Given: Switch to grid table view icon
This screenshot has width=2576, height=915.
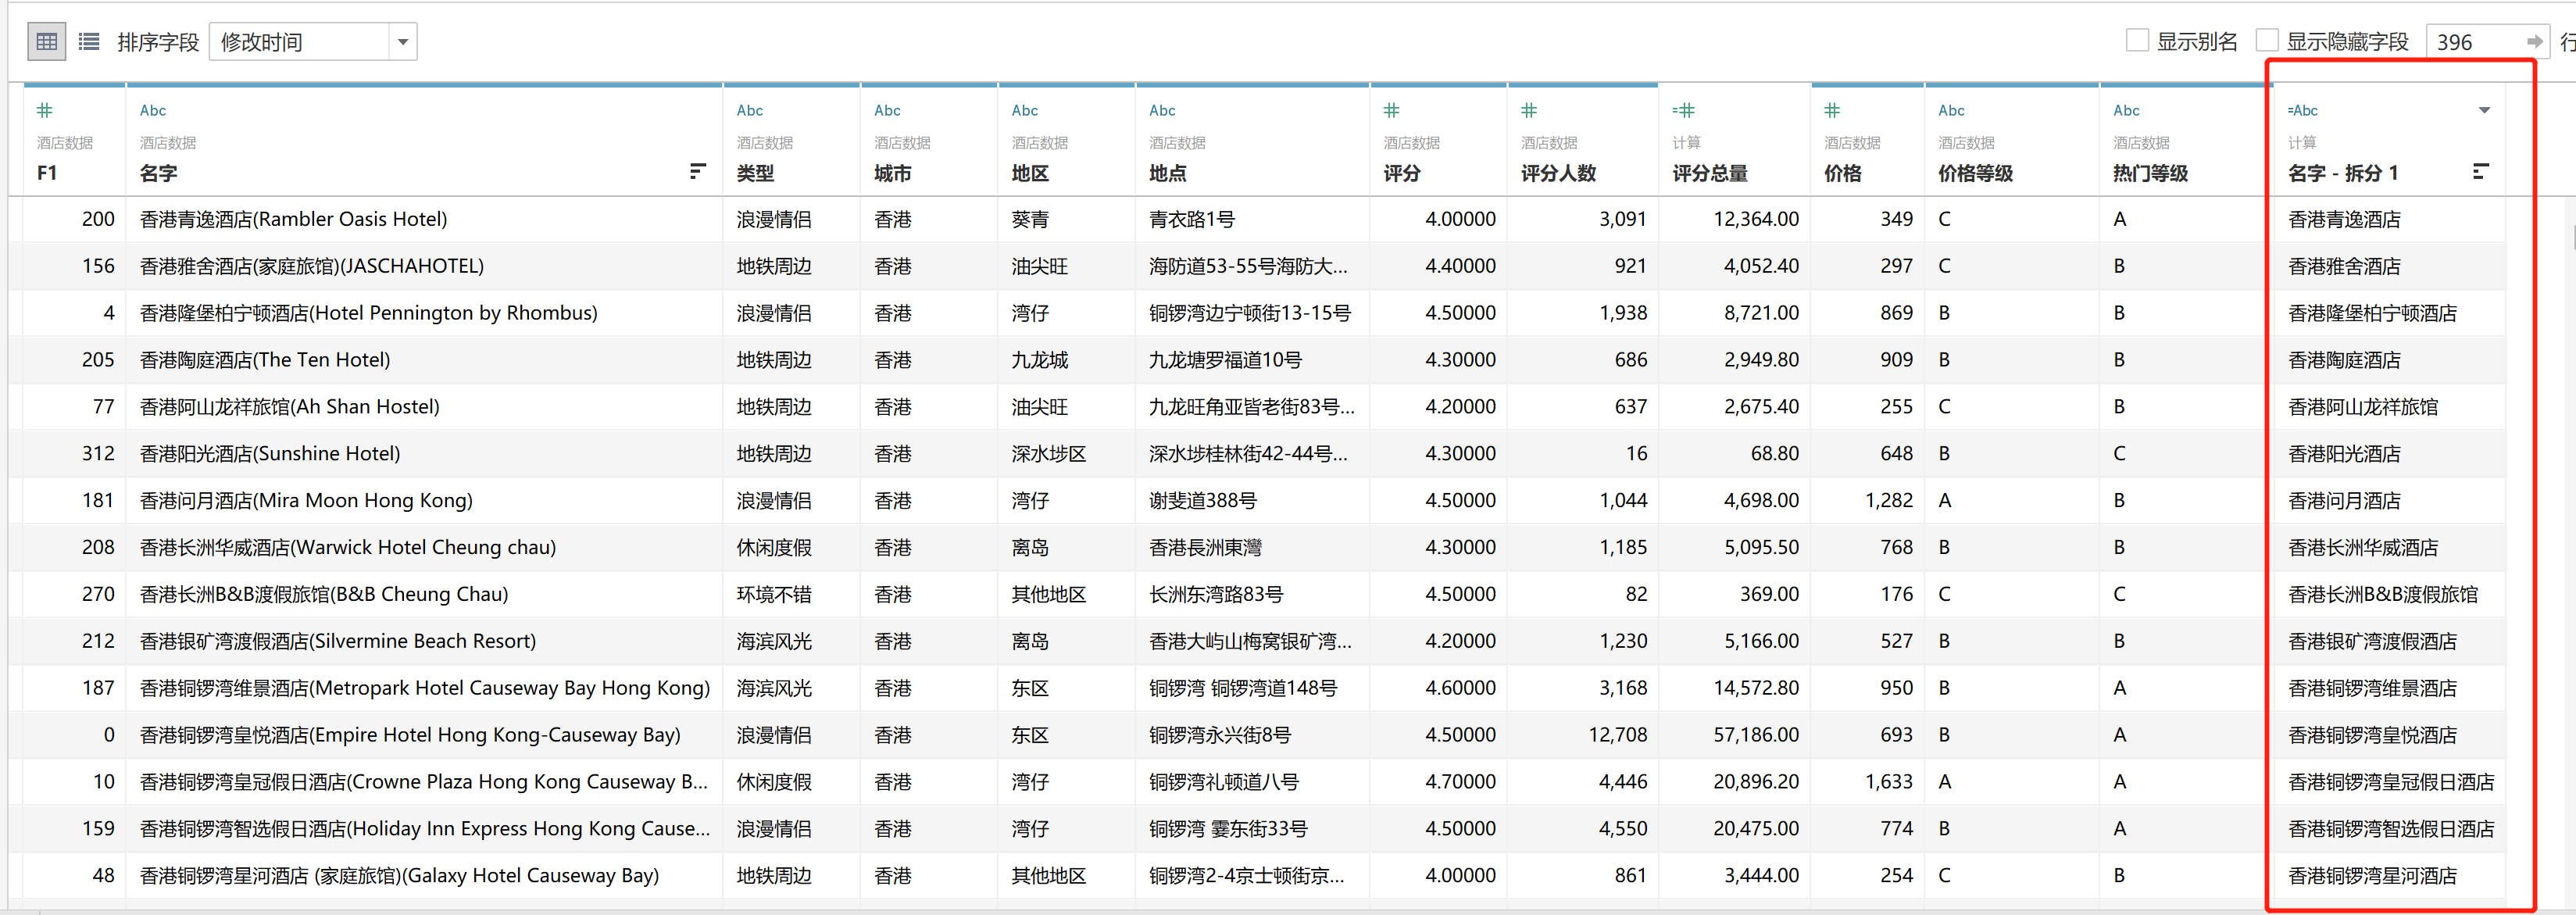Looking at the screenshot, I should point(46,42).
